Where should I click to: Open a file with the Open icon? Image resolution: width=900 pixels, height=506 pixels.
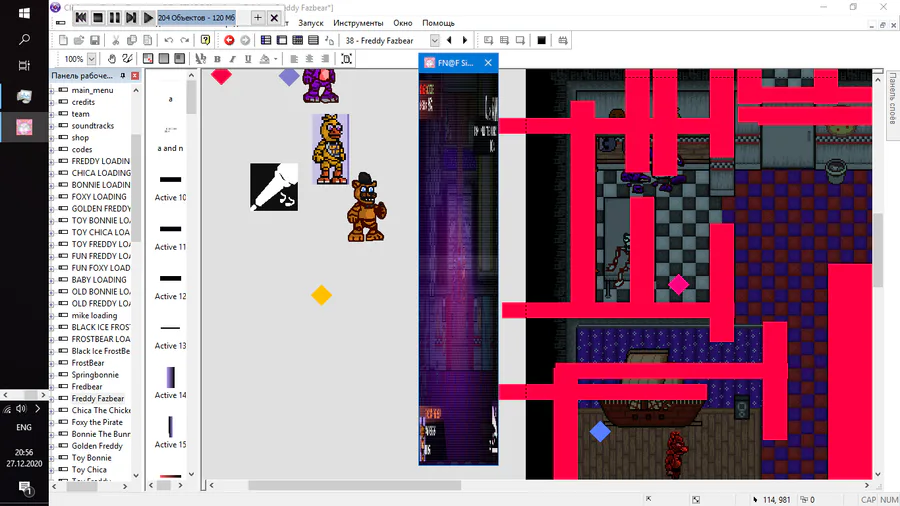click(79, 40)
